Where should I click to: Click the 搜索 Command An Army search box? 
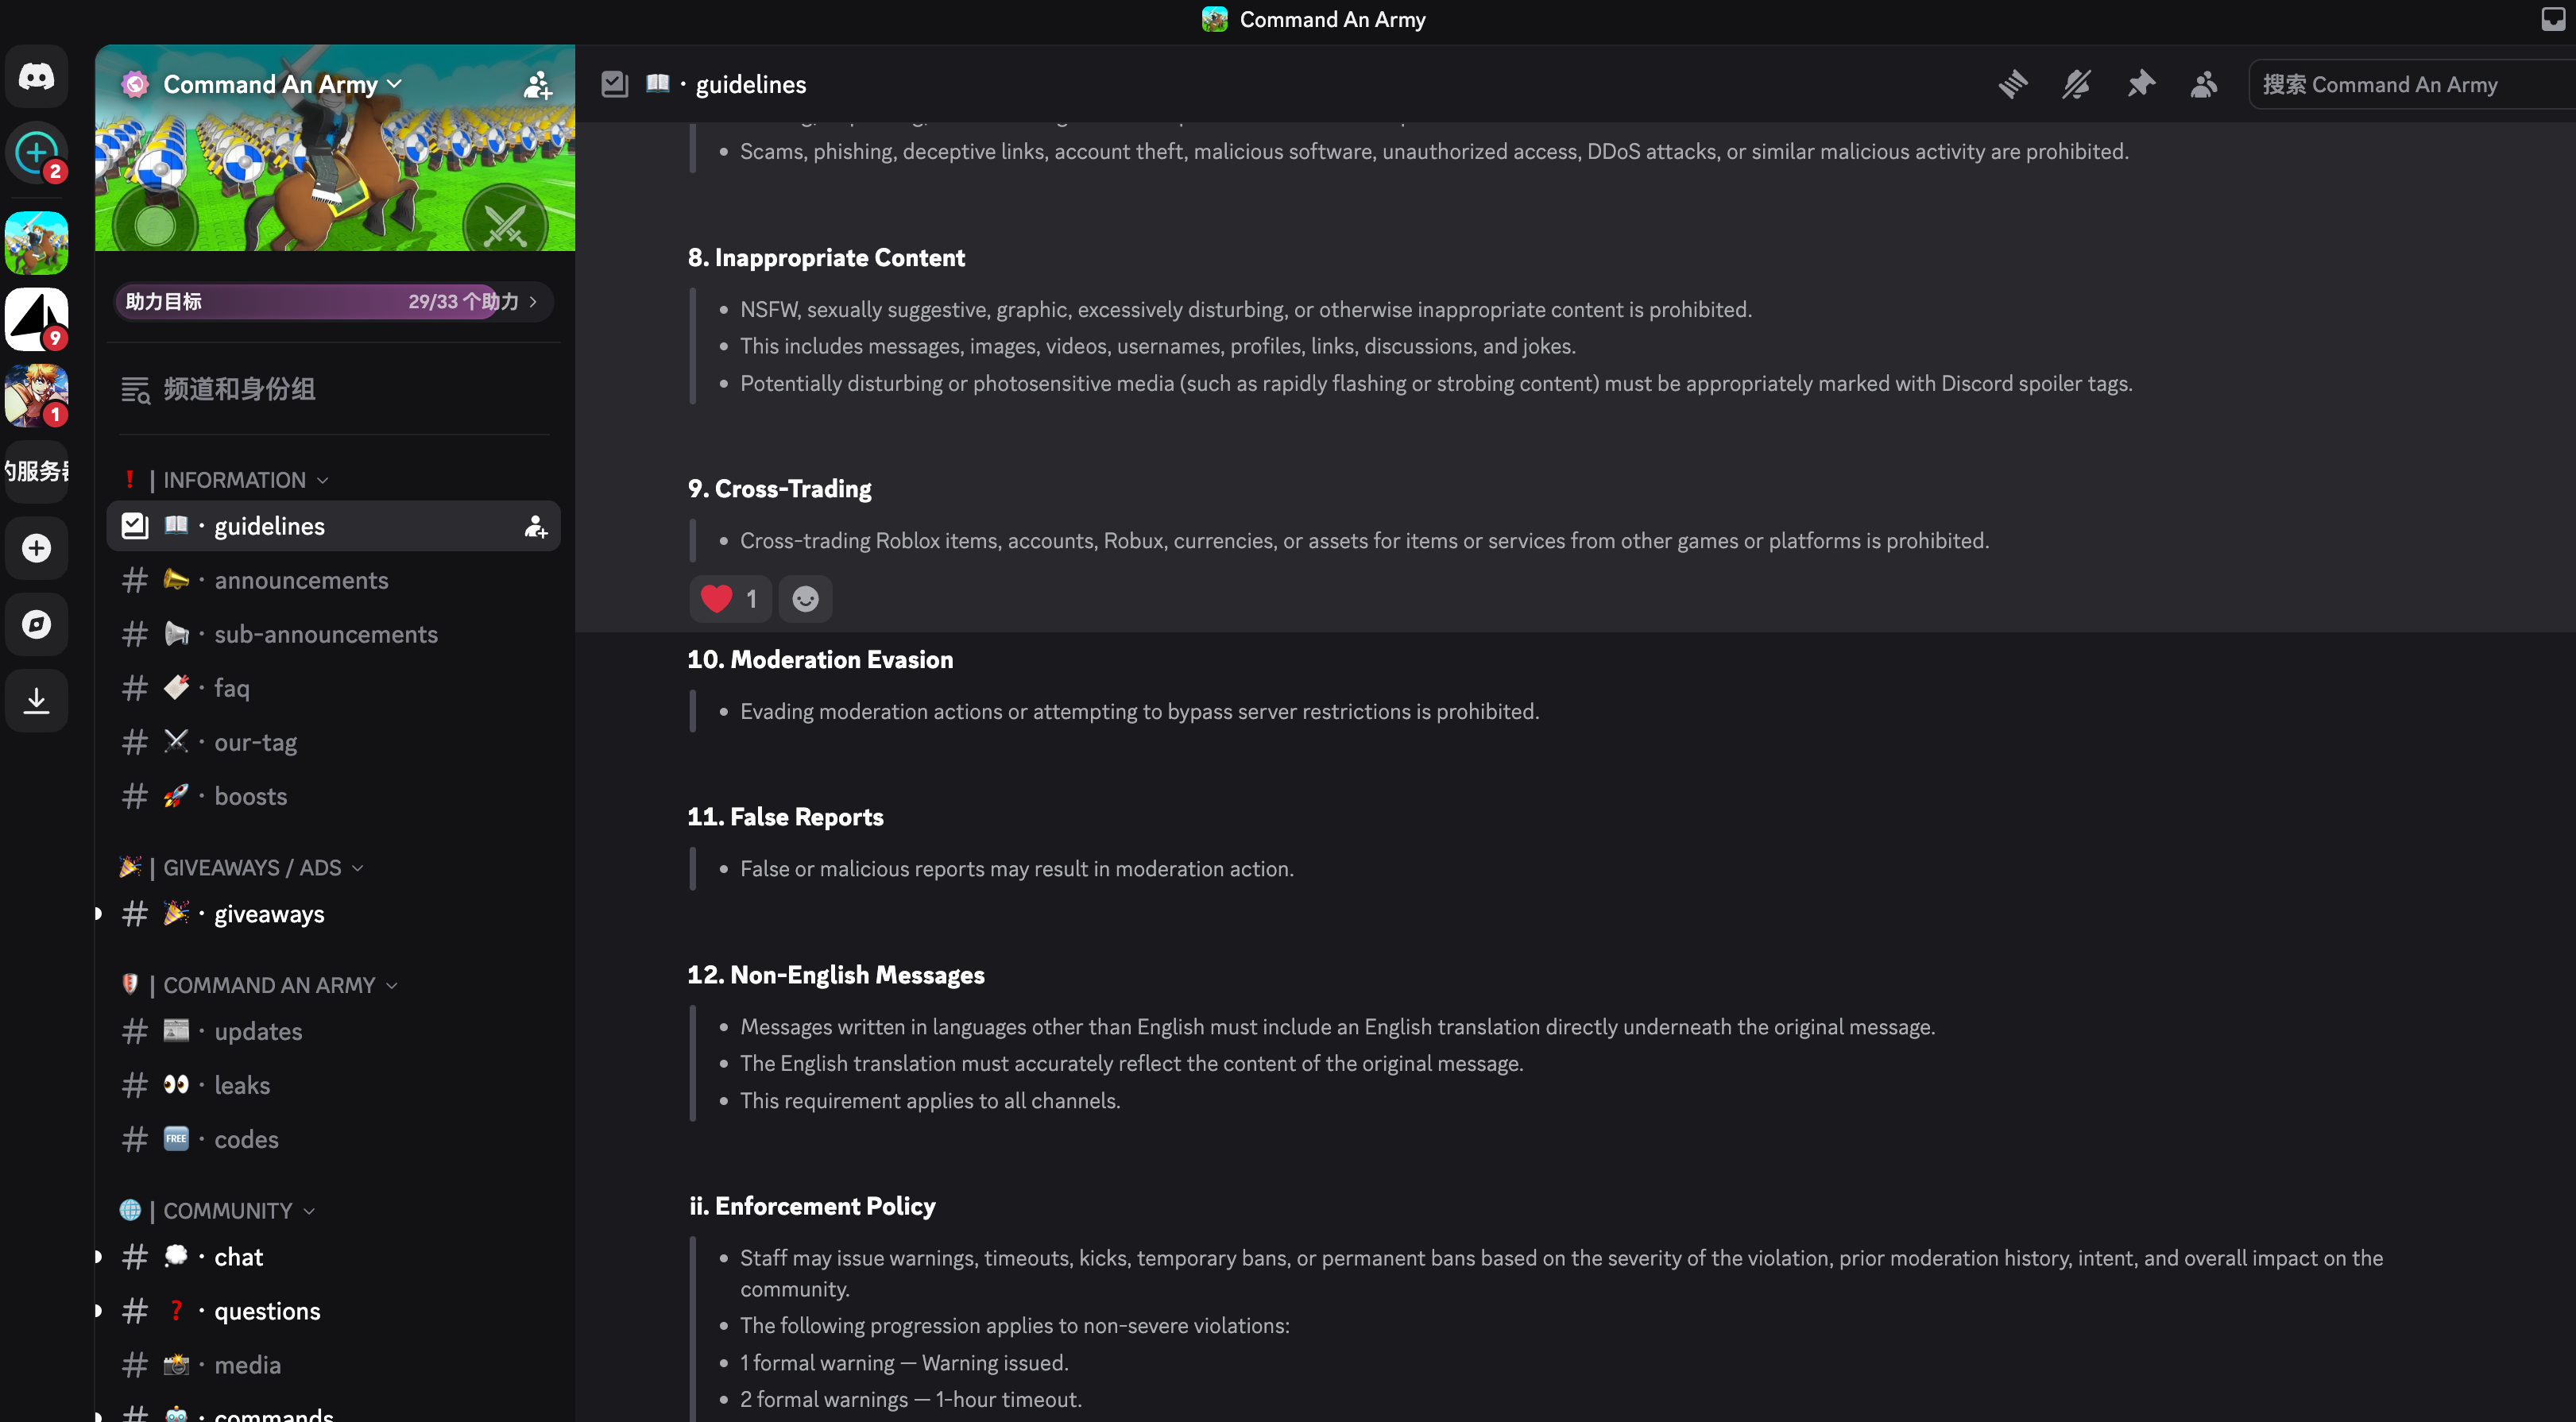point(2412,84)
